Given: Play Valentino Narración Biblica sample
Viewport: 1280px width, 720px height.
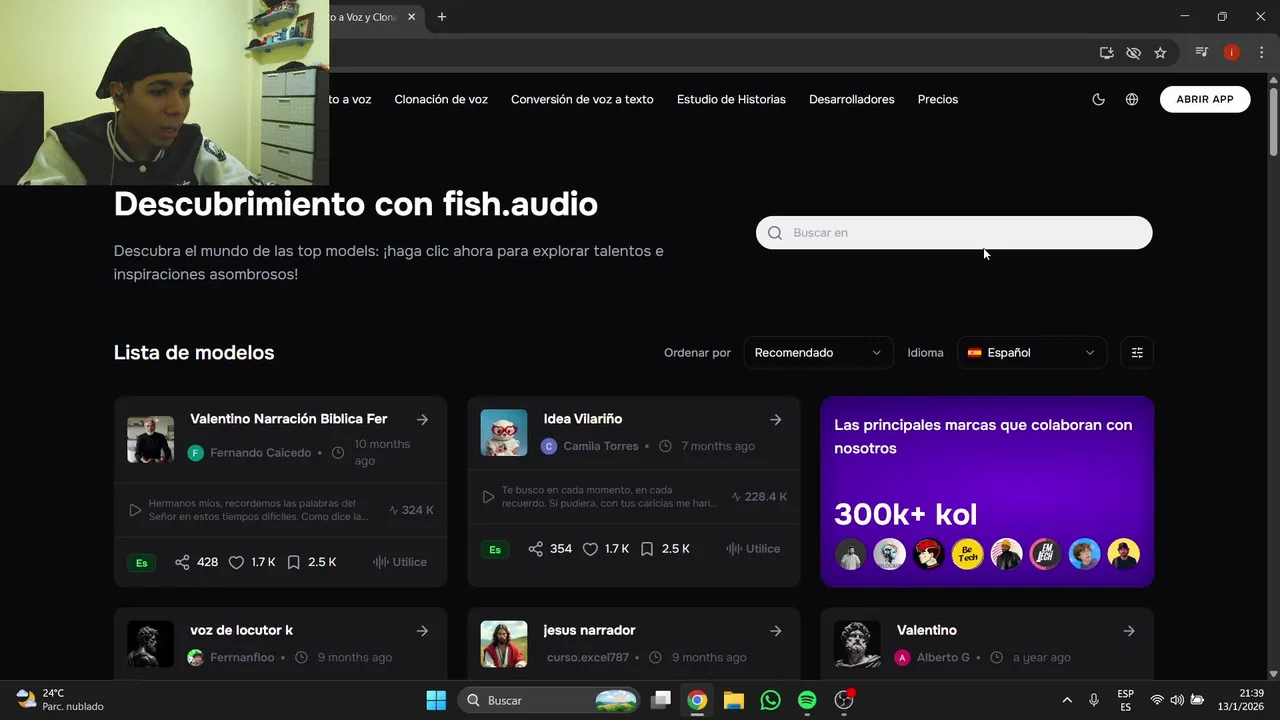Looking at the screenshot, I should tap(135, 510).
